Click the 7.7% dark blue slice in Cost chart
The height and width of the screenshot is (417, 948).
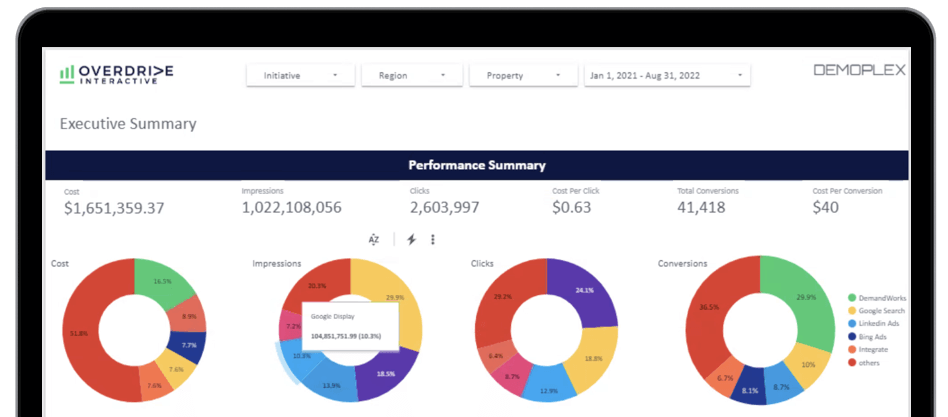pyautogui.click(x=189, y=345)
